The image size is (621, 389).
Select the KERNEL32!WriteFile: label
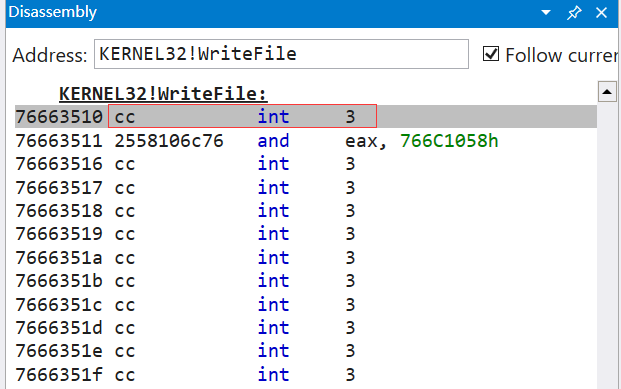pyautogui.click(x=163, y=94)
